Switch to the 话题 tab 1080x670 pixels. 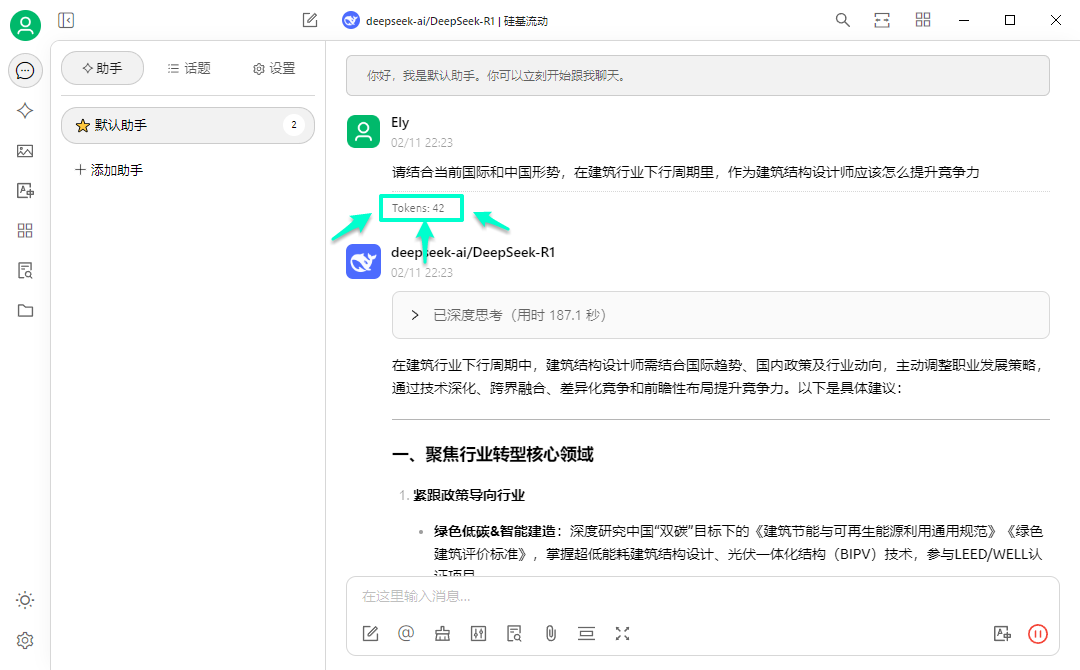[x=189, y=68]
